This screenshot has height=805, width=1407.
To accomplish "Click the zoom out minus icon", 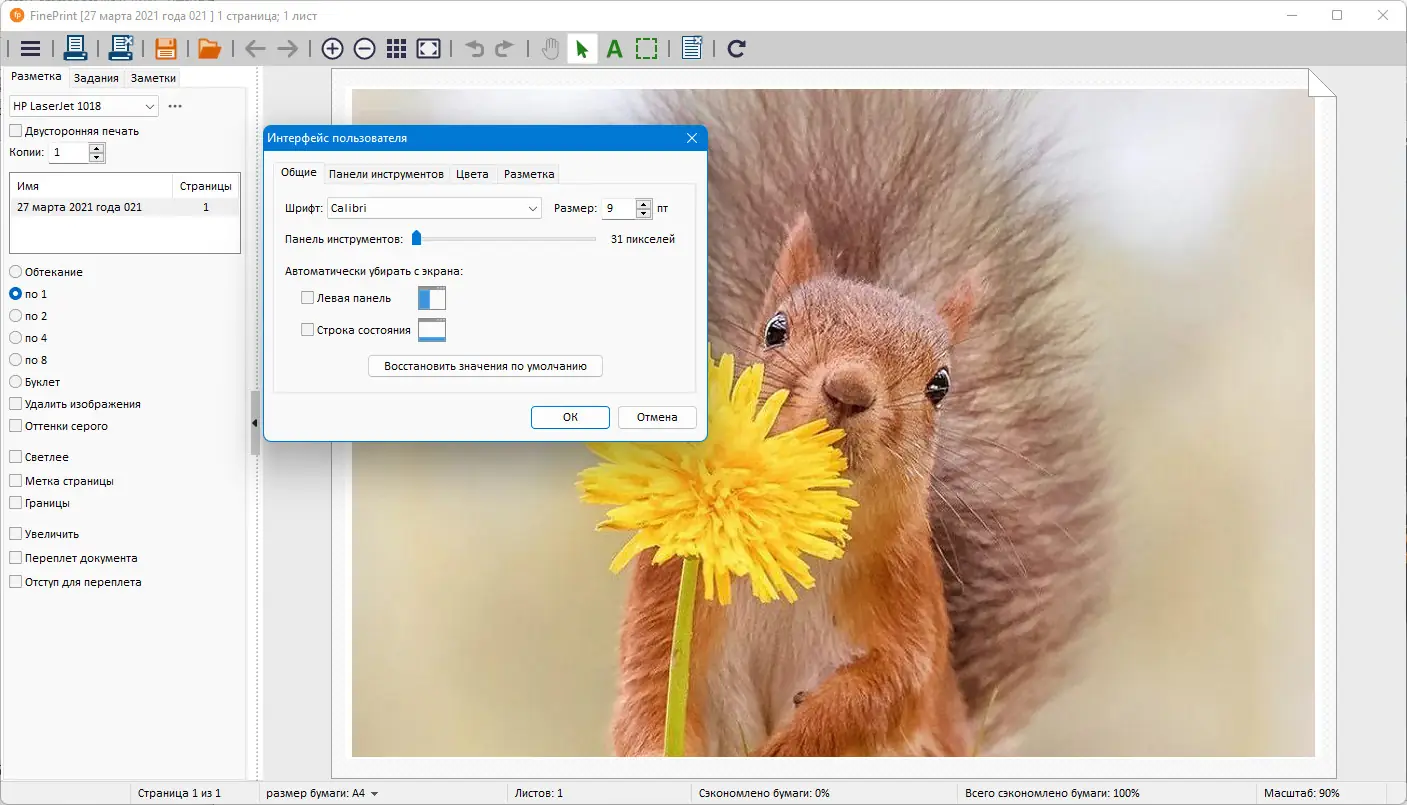I will tap(365, 48).
